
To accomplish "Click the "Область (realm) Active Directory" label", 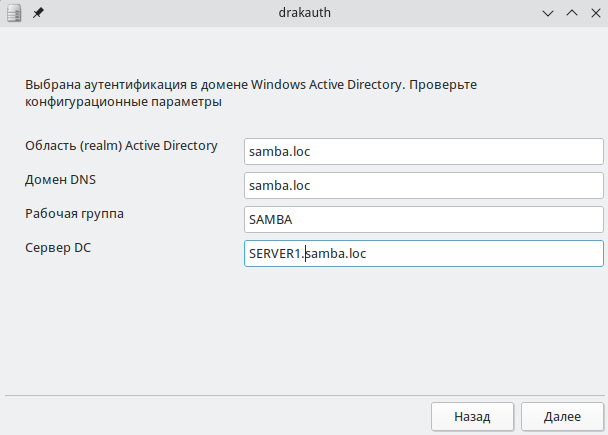I will coord(121,146).
